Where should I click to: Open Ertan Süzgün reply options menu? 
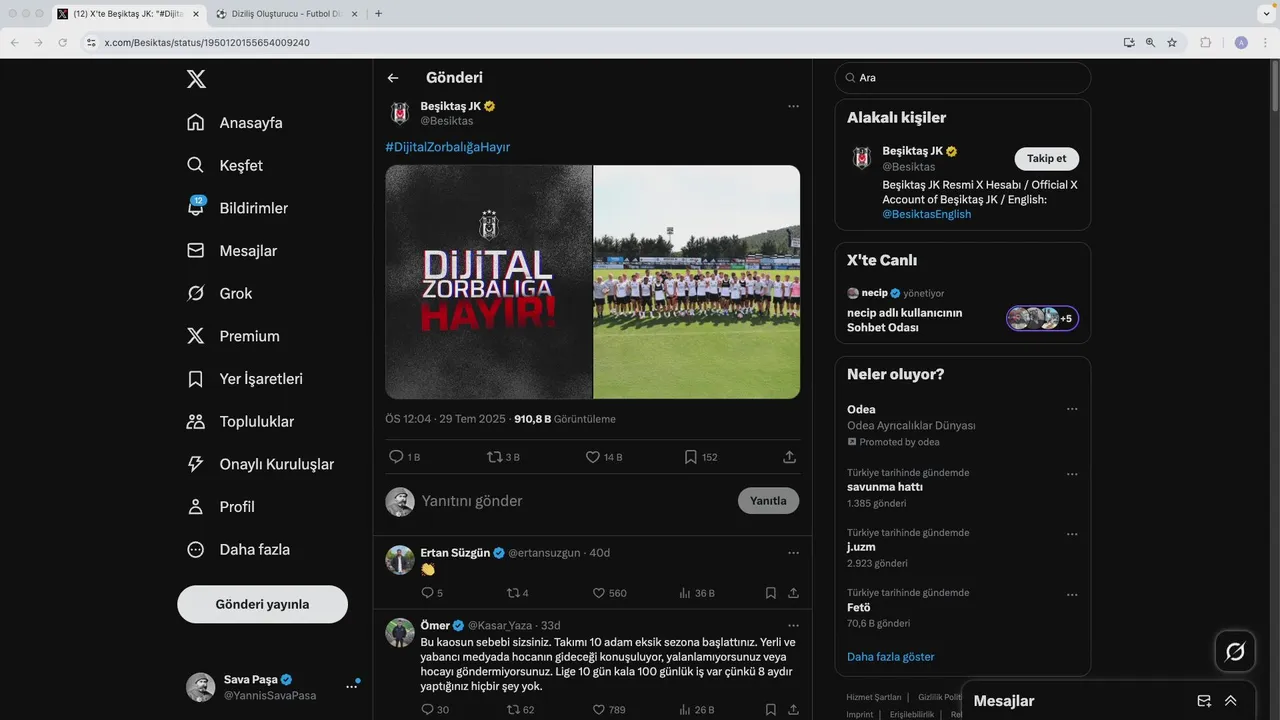(793, 553)
